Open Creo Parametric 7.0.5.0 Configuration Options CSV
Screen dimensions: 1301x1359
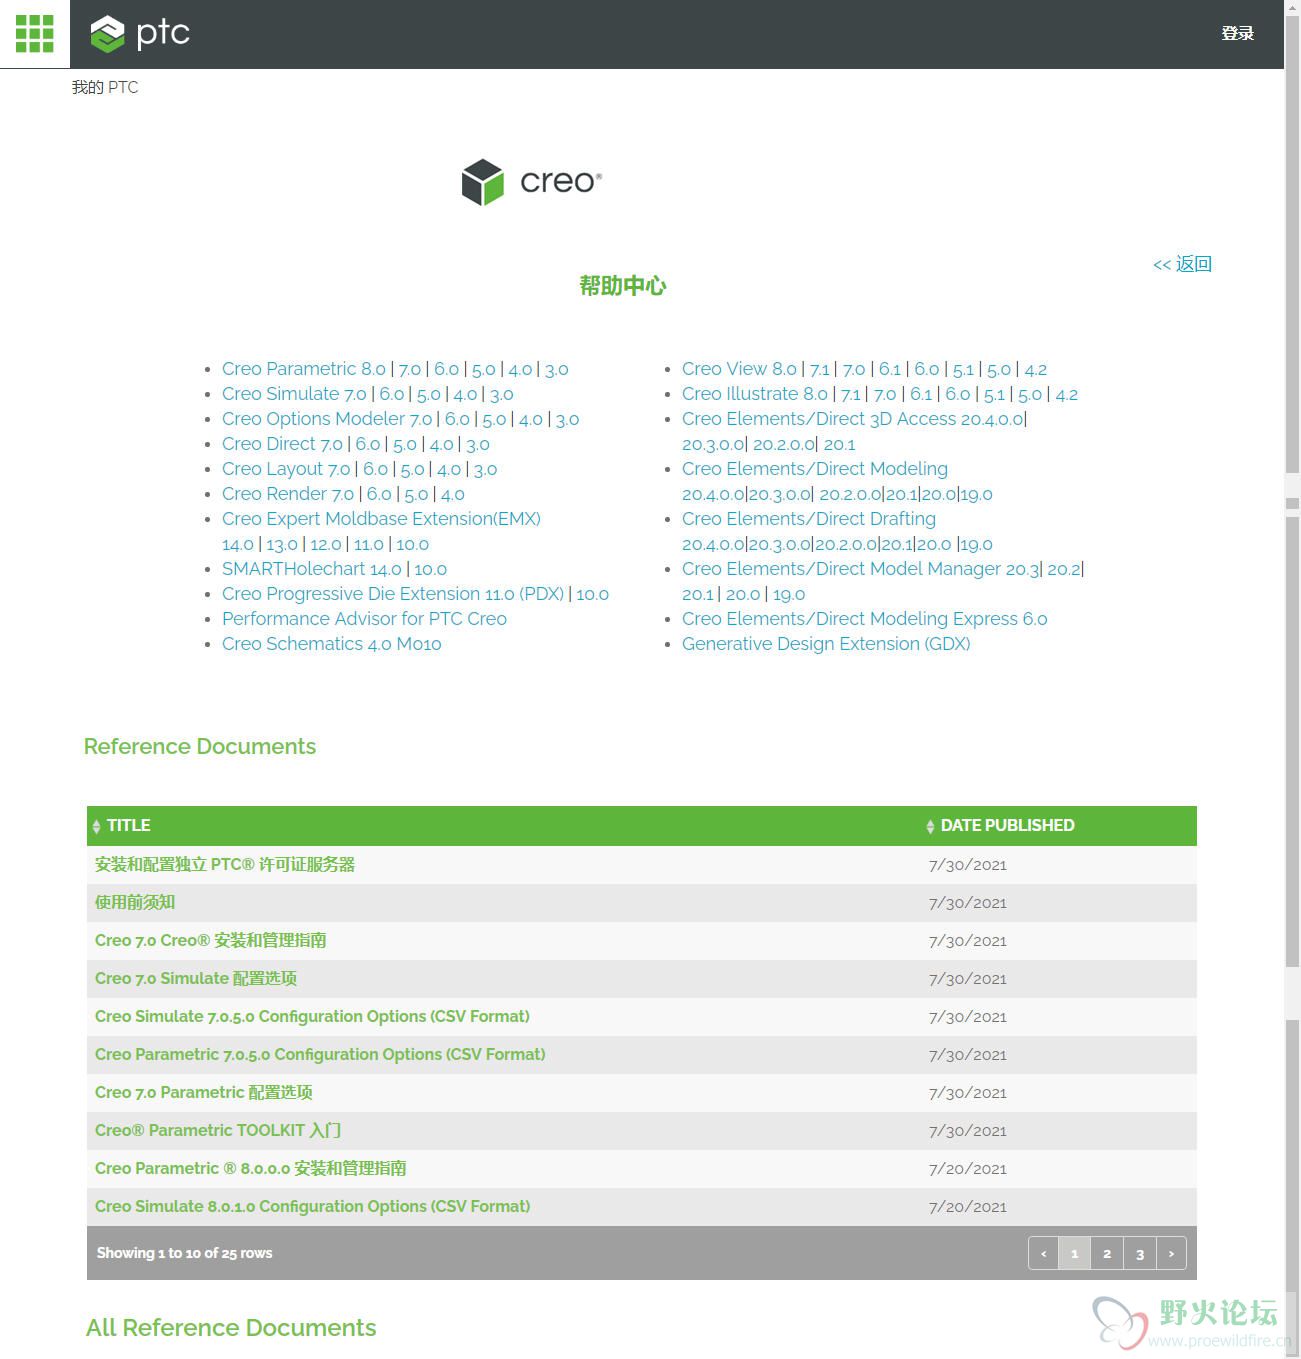click(x=320, y=1055)
